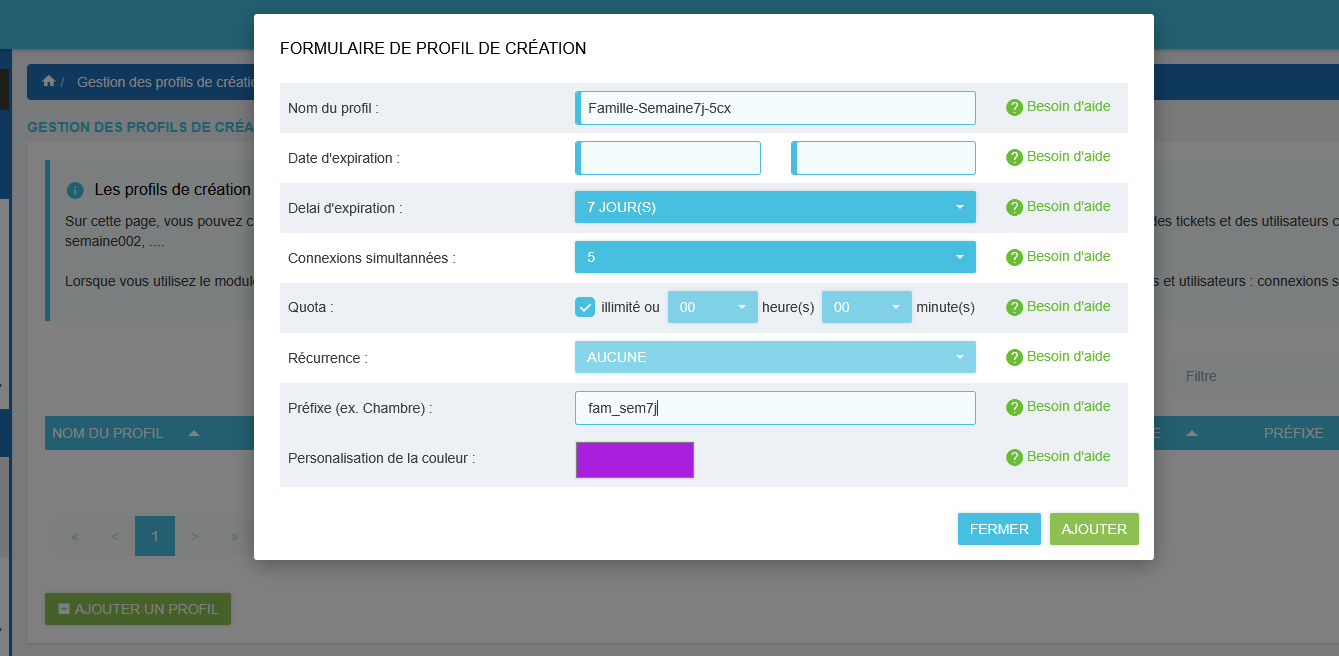Click the home icon in breadcrumb
The image size is (1339, 656).
[x=48, y=81]
